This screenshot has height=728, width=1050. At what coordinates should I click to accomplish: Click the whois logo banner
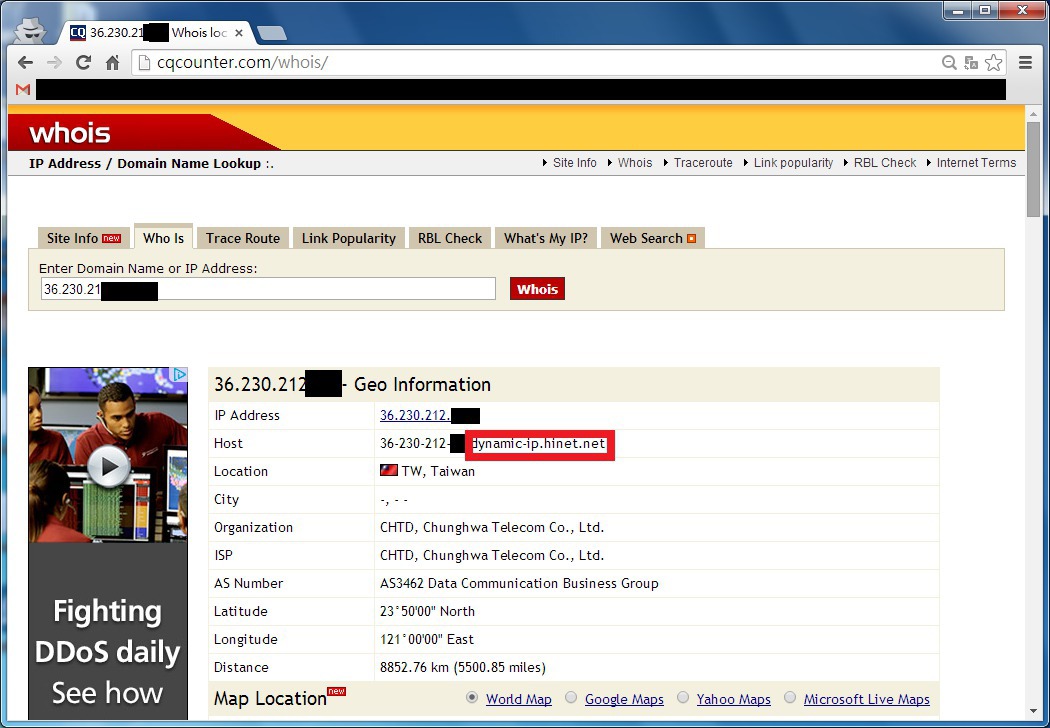coord(70,133)
